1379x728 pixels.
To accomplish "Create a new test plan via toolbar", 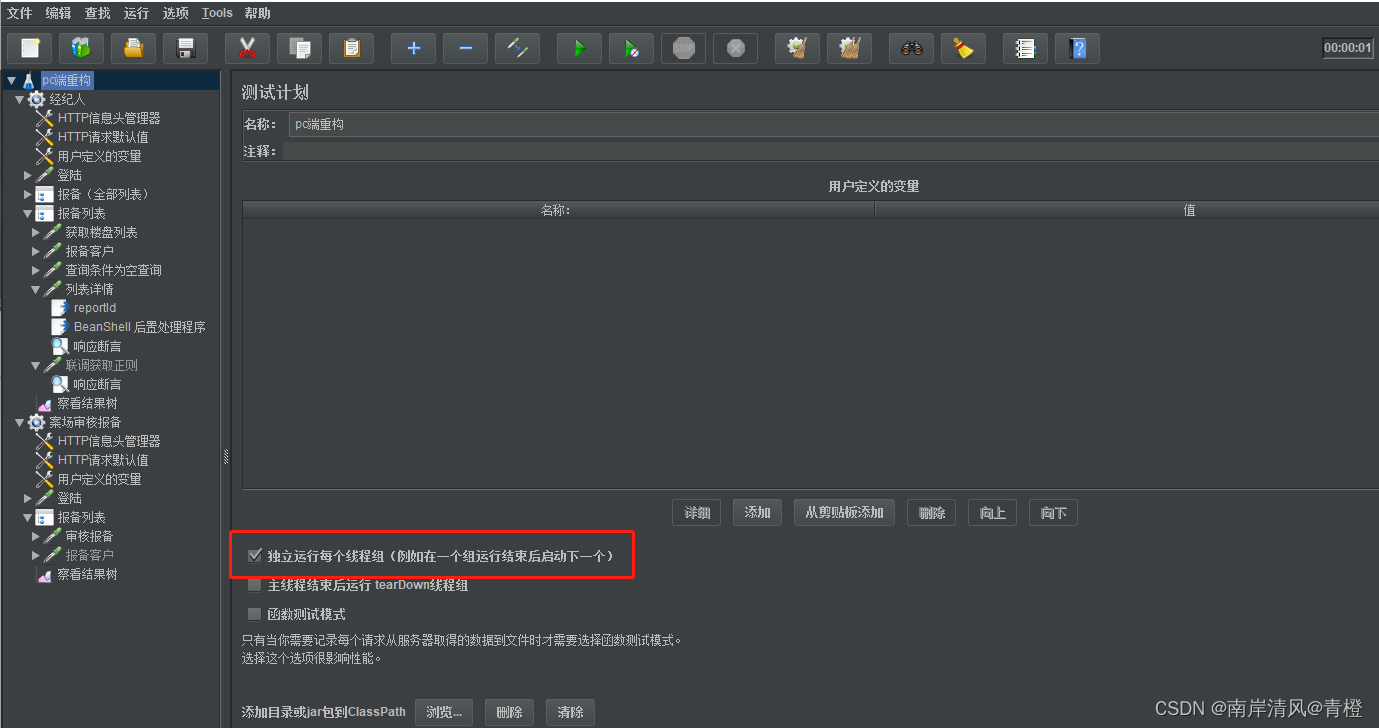I will click(x=30, y=48).
